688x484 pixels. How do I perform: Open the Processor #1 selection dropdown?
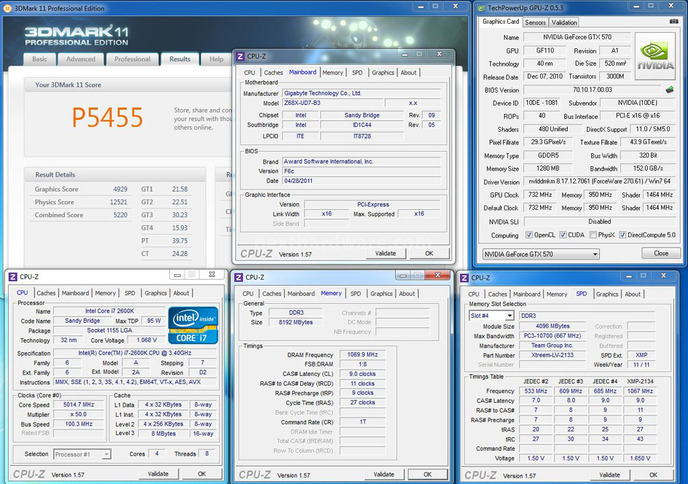pyautogui.click(x=82, y=454)
